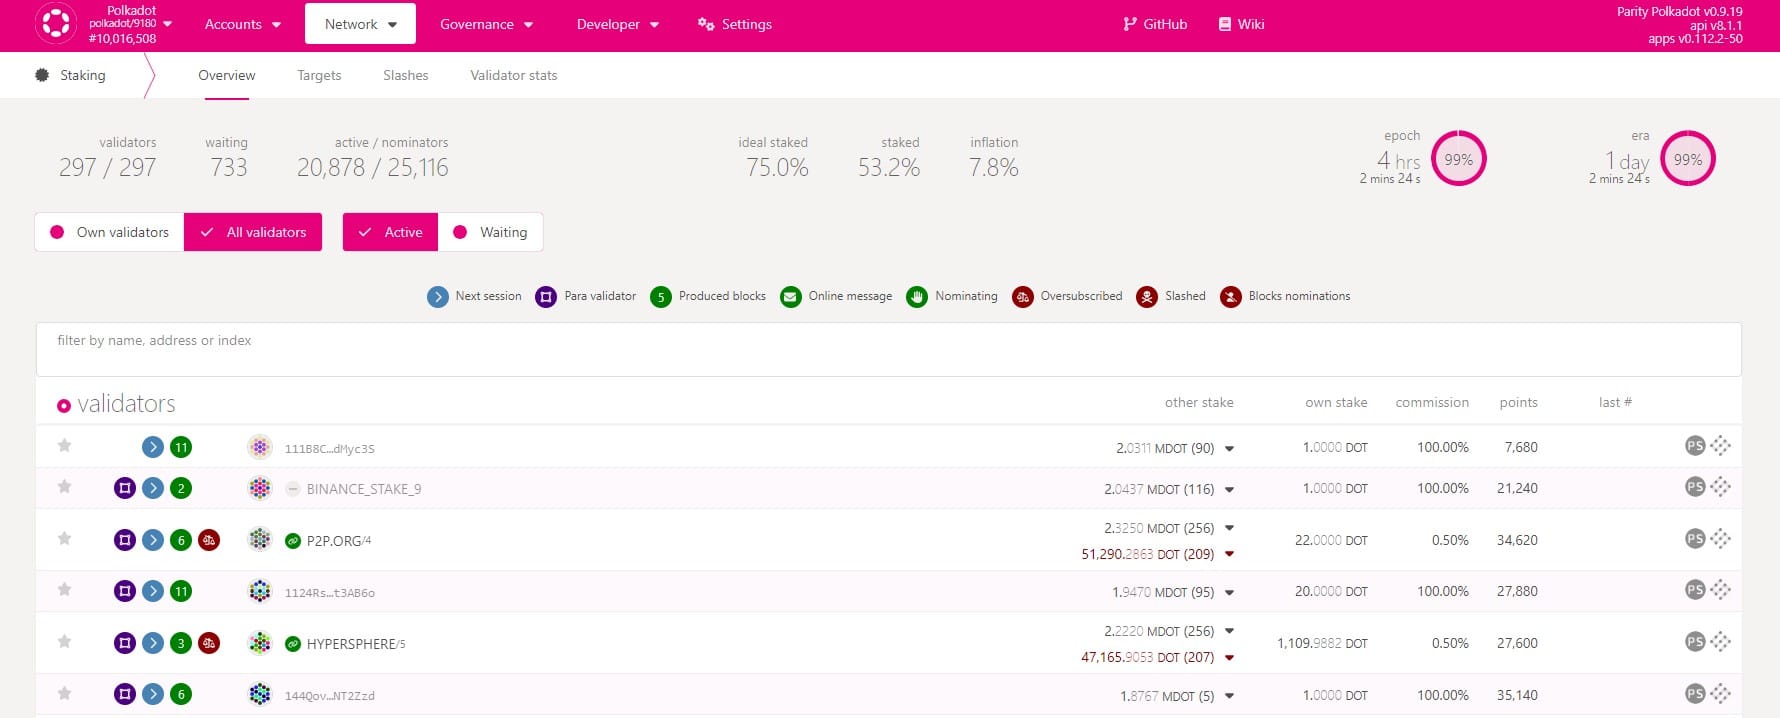Image resolution: width=1780 pixels, height=718 pixels.
Task: Expand P2P.ORG 51,290 DOT oversubscribed stake
Action: pyautogui.click(x=1229, y=554)
